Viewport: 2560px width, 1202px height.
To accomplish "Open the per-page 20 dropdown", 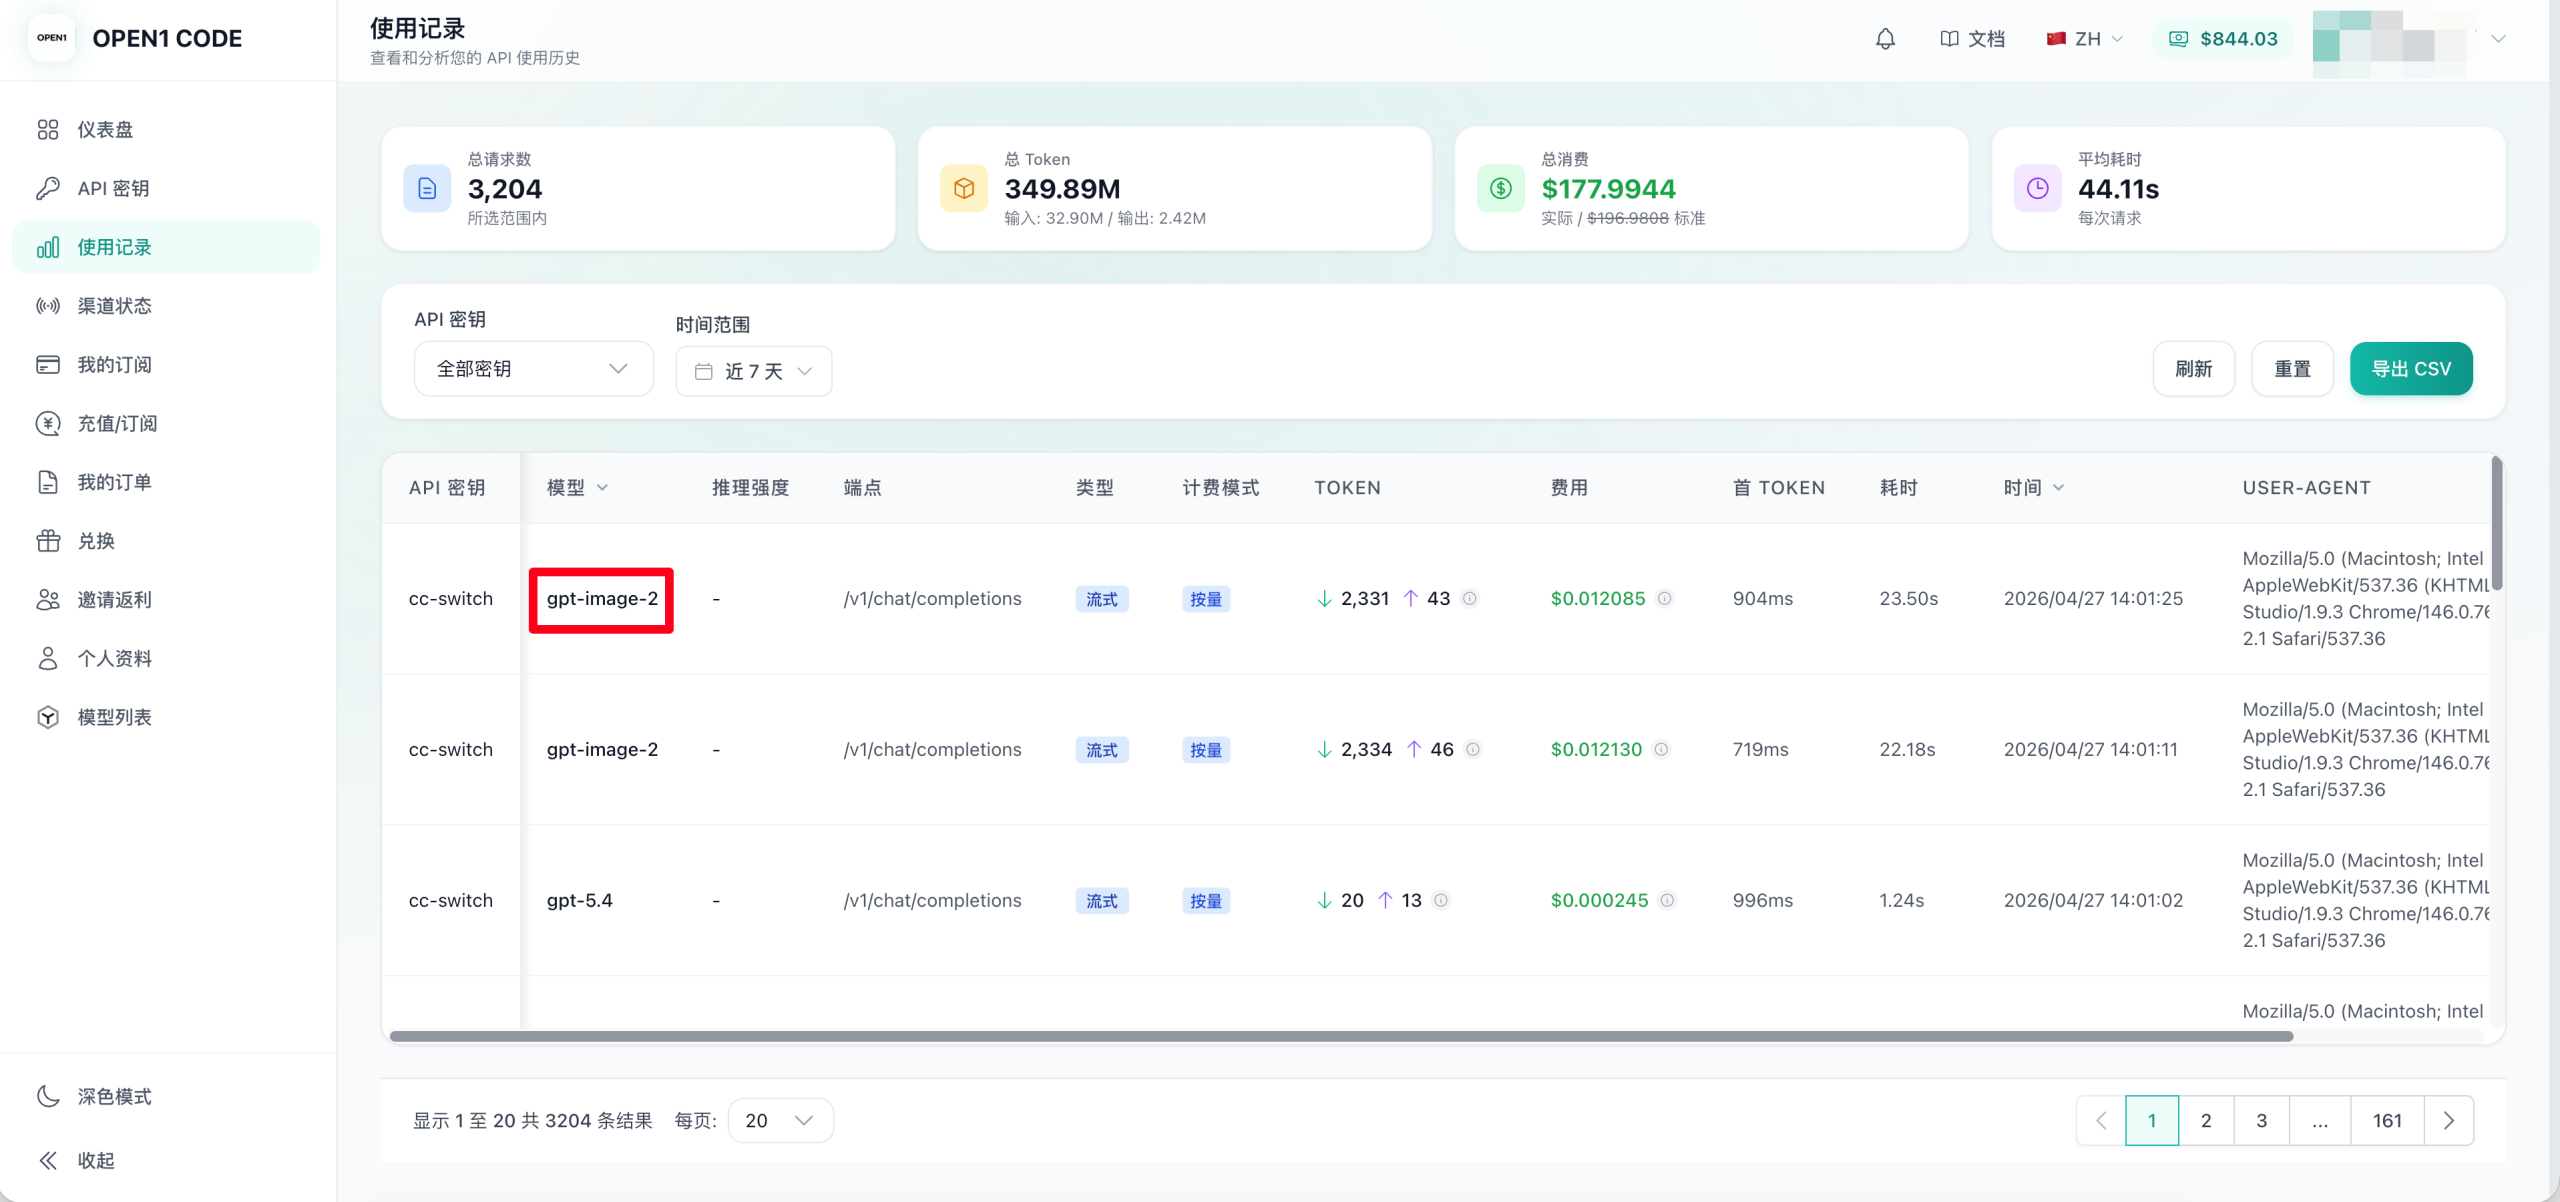I will click(x=780, y=1120).
